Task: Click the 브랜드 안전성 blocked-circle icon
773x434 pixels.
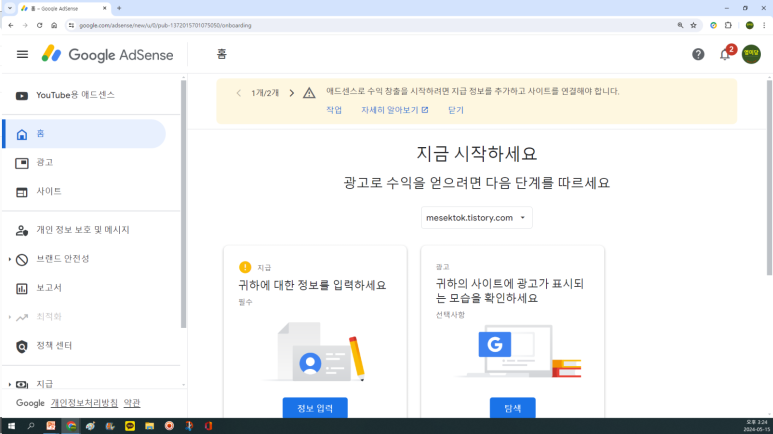Action: tap(22, 259)
